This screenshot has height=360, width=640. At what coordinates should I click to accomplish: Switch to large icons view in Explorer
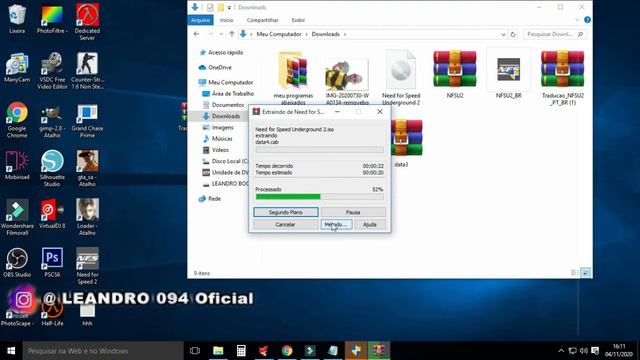click(585, 273)
